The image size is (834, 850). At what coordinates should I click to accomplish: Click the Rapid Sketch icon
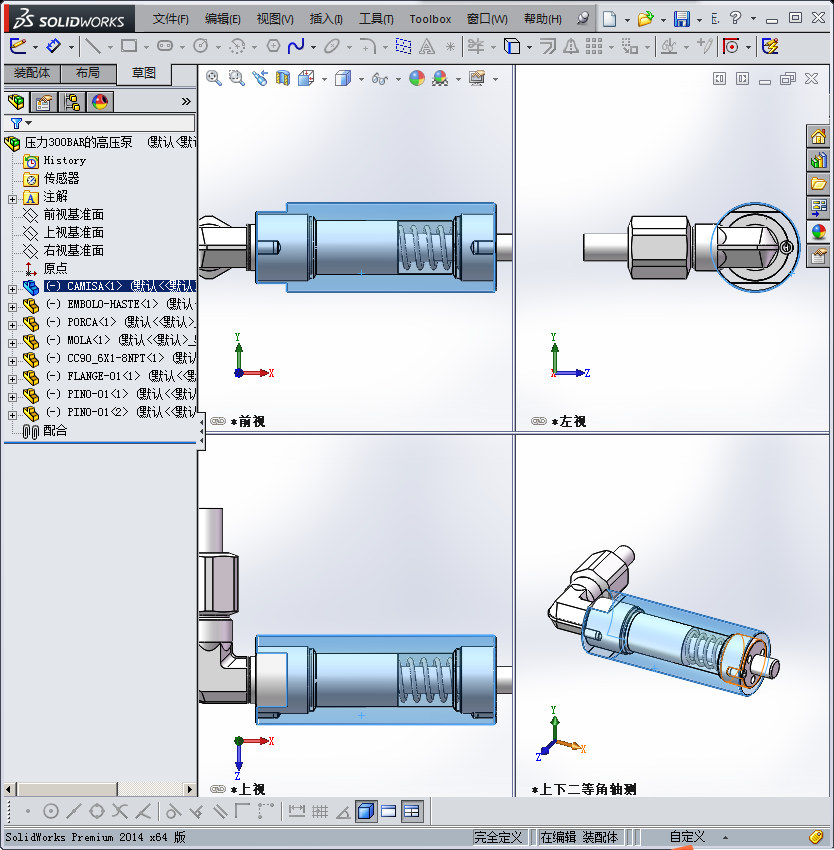(x=770, y=47)
